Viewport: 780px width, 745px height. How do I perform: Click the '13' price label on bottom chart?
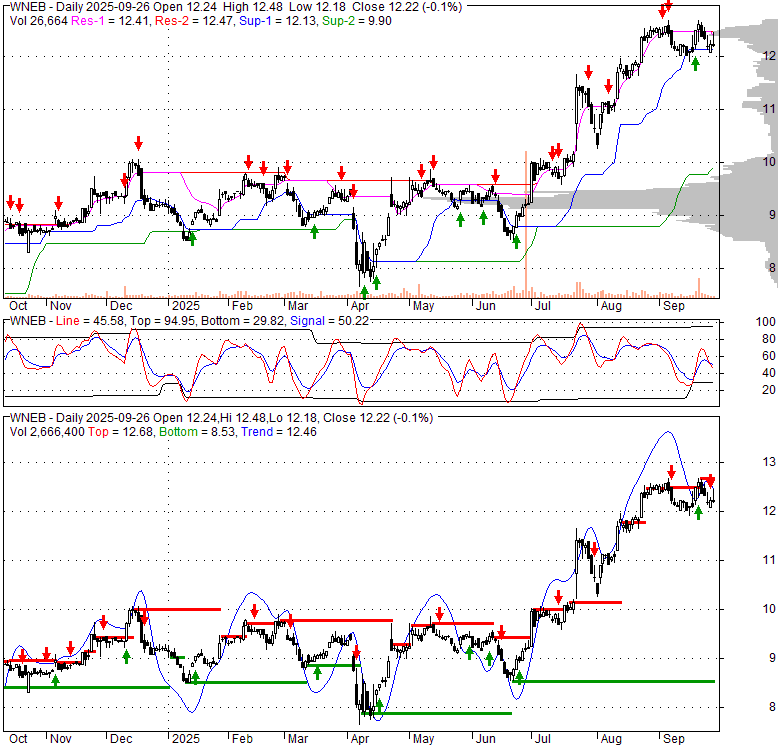click(x=769, y=462)
